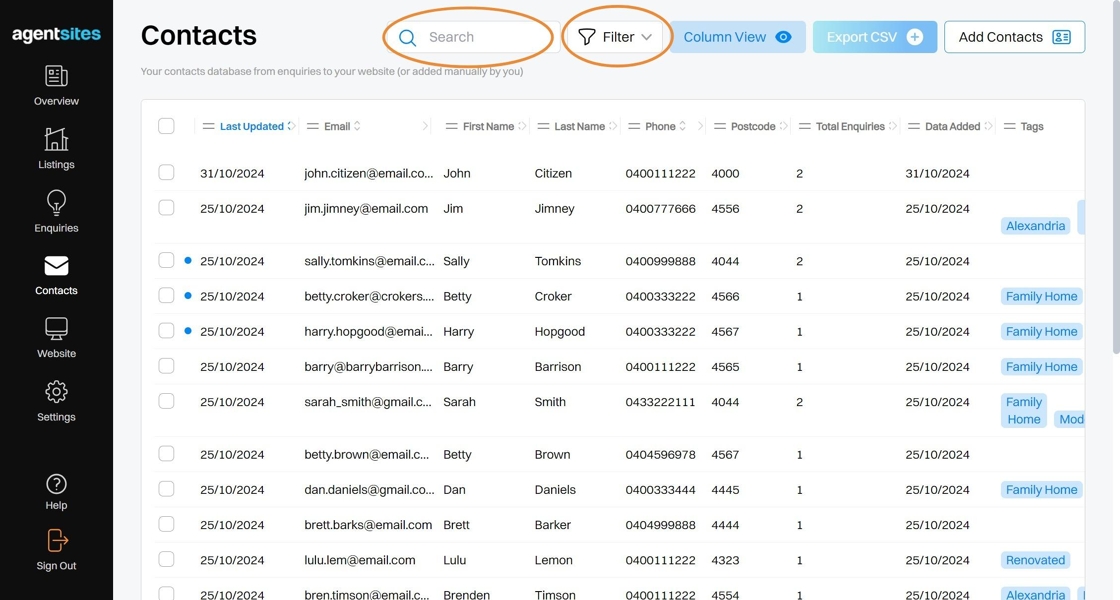Check the Betty Brown row checkbox
Image resolution: width=1120 pixels, height=600 pixels.
click(166, 454)
